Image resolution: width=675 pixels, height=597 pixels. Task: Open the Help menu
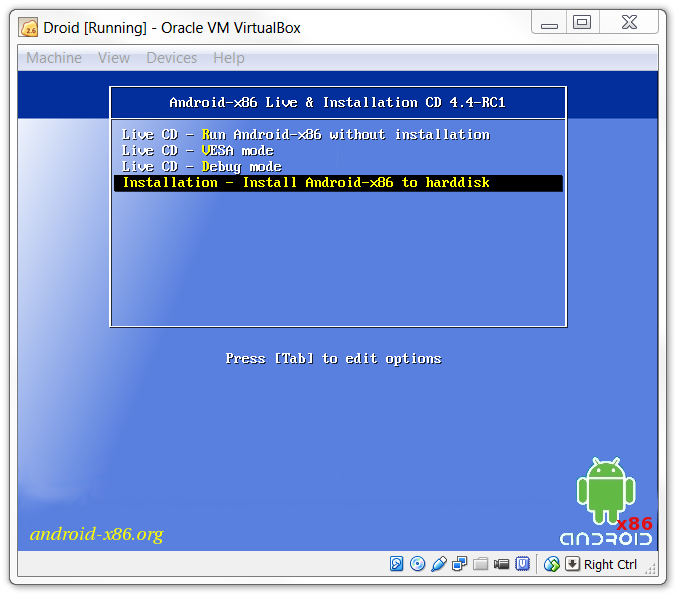point(229,58)
